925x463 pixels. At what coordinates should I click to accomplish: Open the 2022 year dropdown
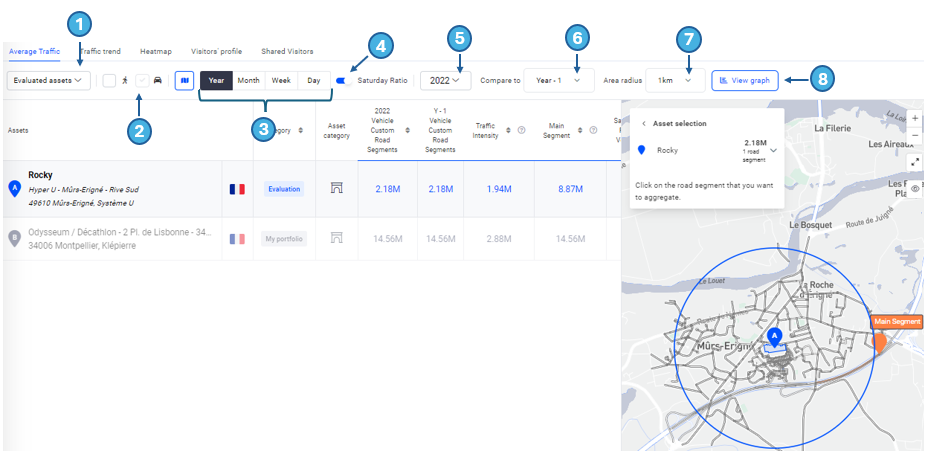[x=445, y=80]
